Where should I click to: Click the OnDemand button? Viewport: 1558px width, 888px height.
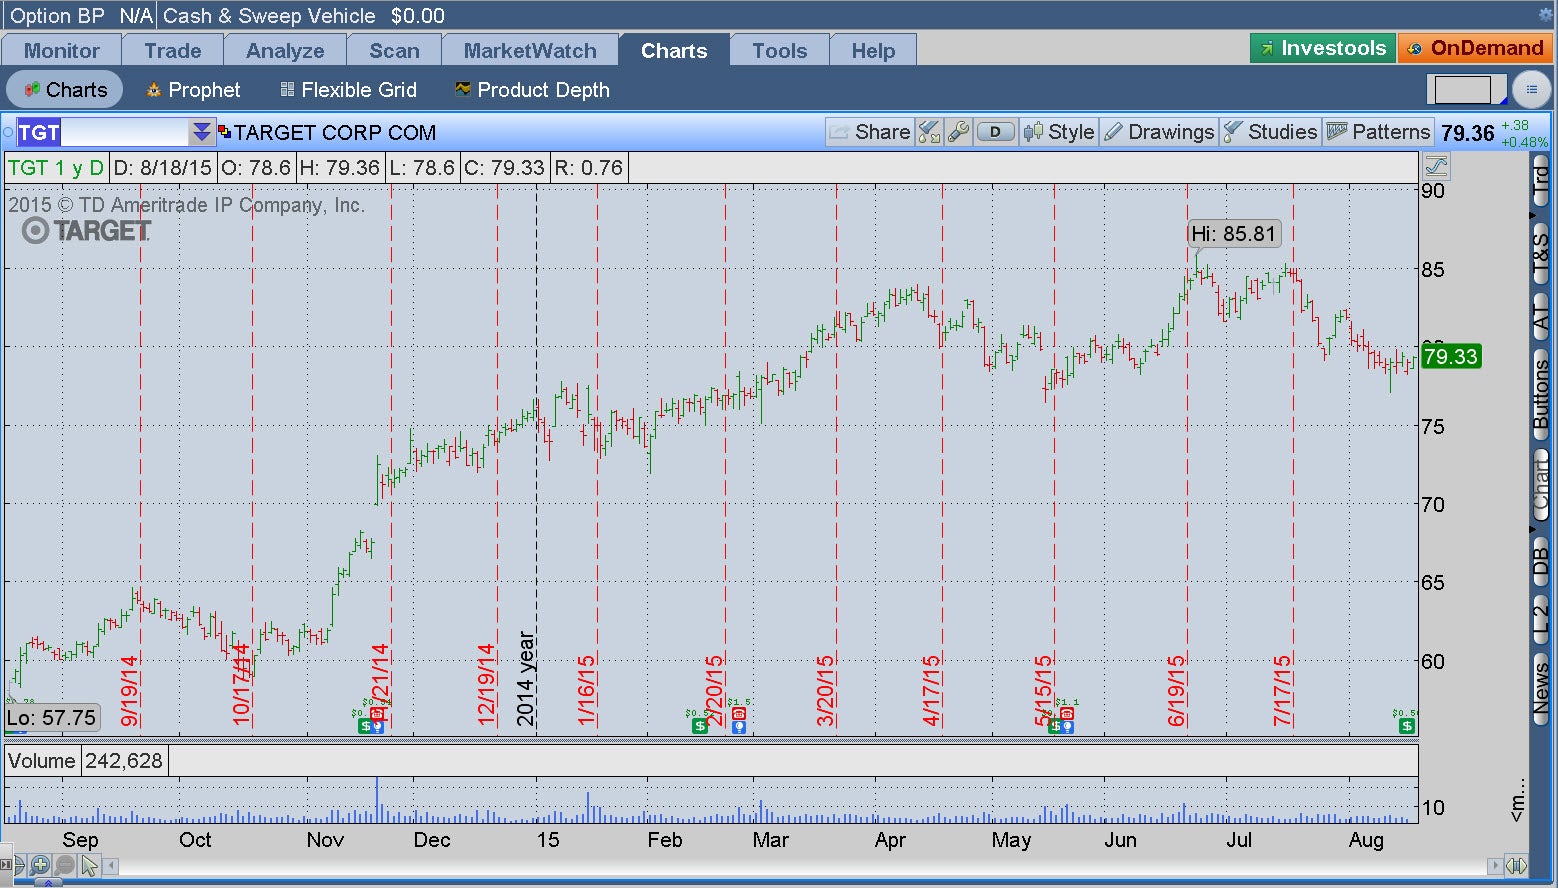[x=1475, y=48]
